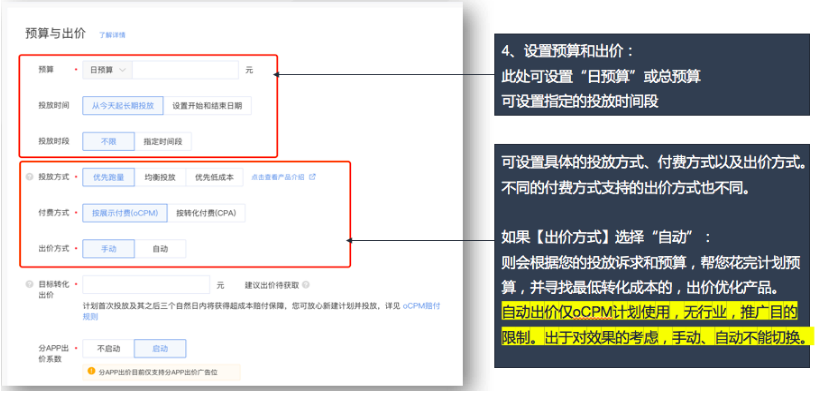Select 优先低成本 delivery mode
This screenshot has height=395, width=816.
click(214, 177)
